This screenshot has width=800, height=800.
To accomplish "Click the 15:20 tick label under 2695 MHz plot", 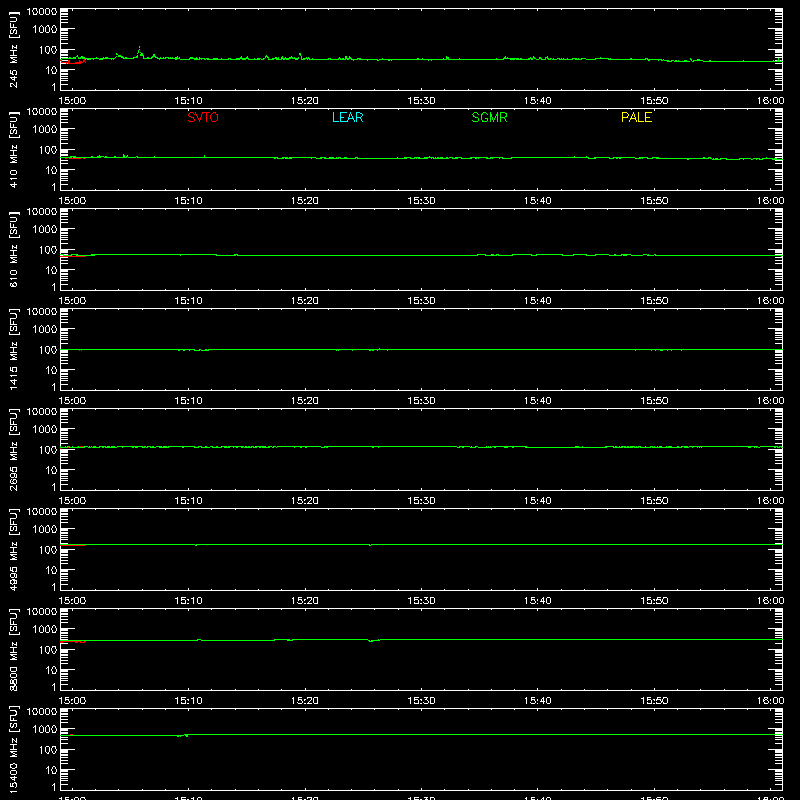I will click(x=305, y=501).
